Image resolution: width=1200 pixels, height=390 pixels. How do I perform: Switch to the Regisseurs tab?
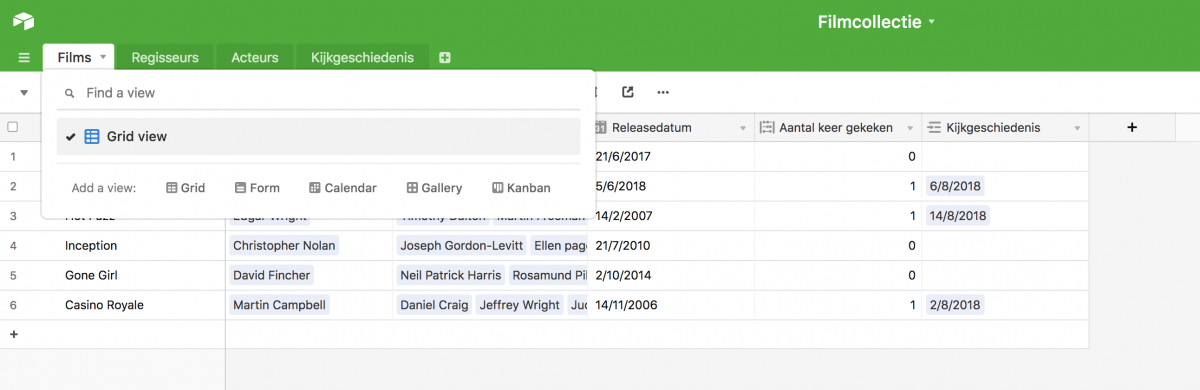tap(165, 58)
